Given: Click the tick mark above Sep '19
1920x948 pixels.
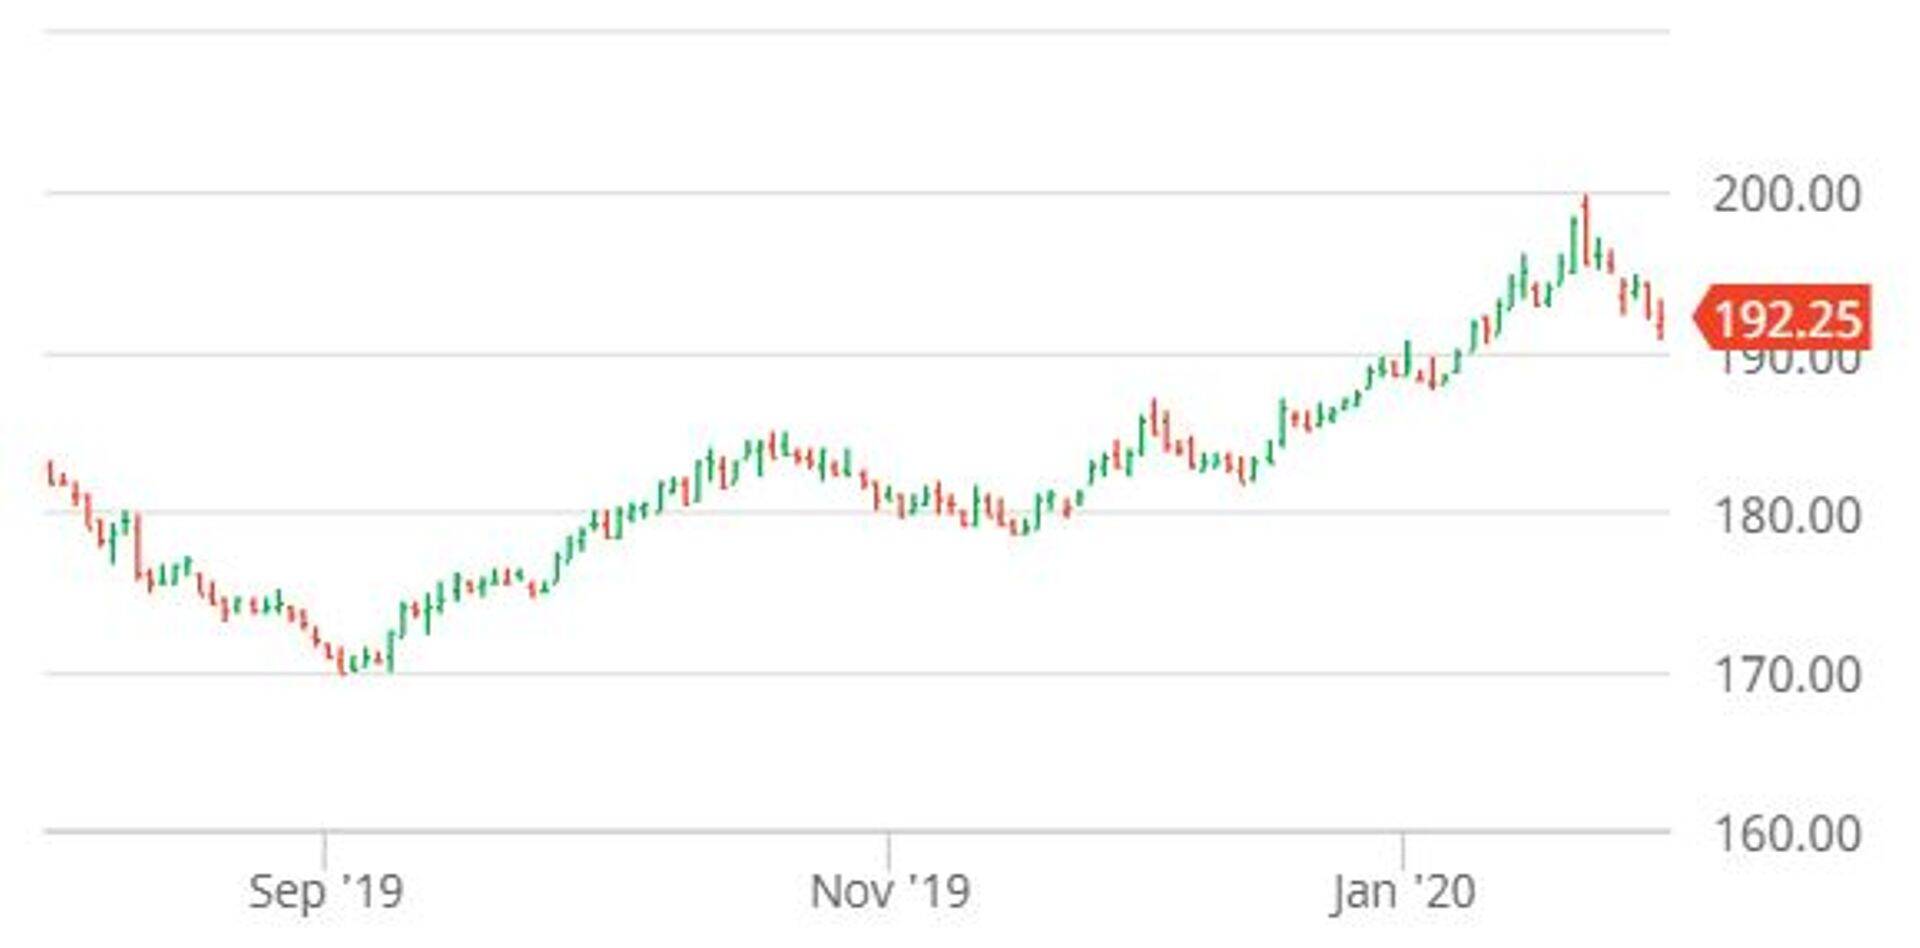Looking at the screenshot, I should (x=324, y=848).
